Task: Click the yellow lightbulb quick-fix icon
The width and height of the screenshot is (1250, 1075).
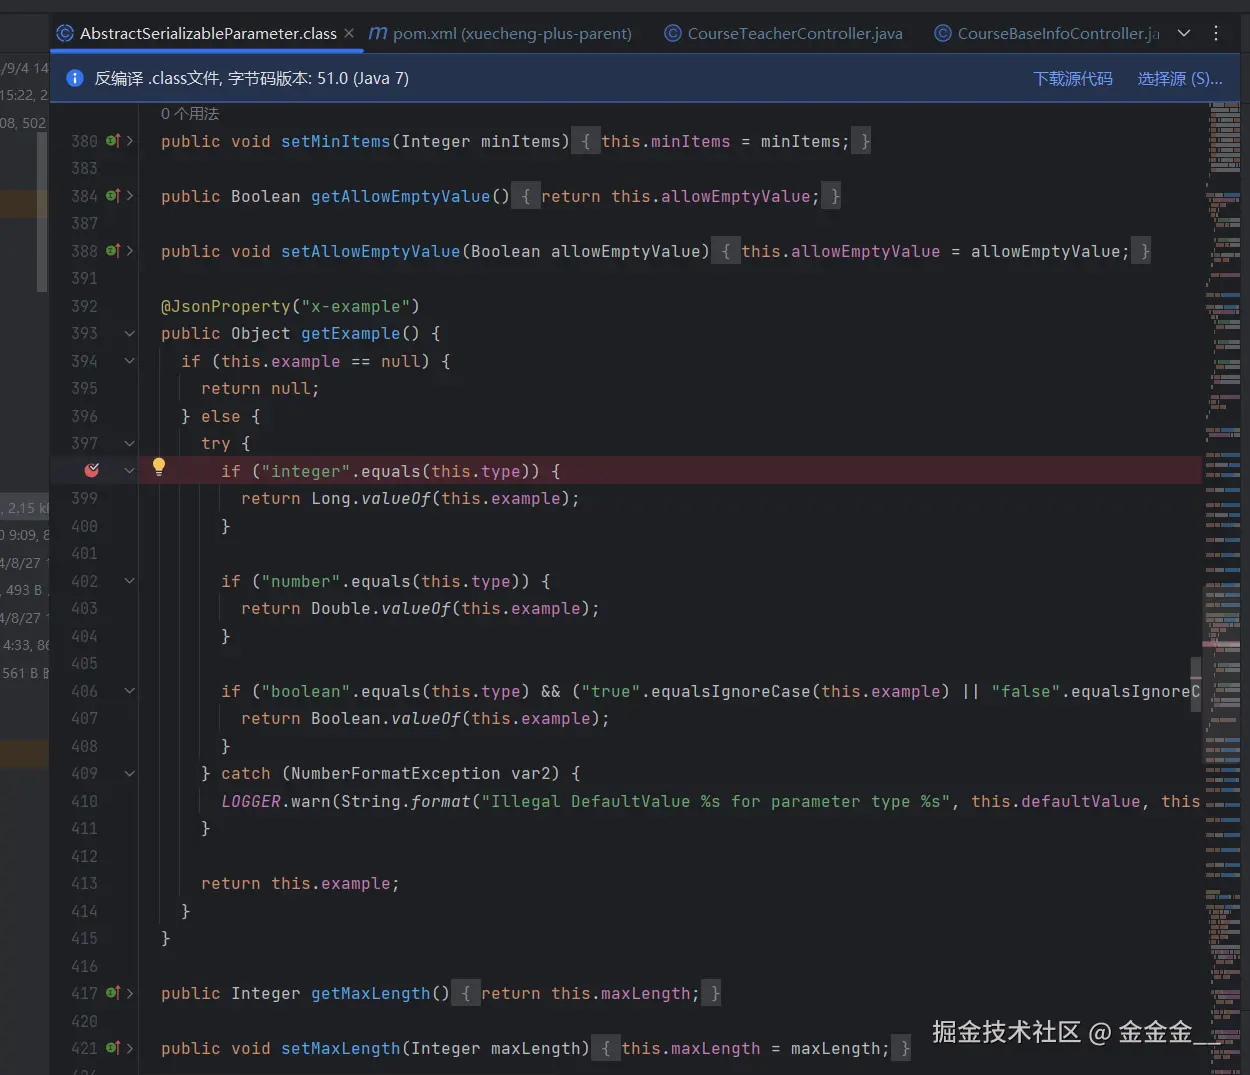Action: [x=158, y=466]
